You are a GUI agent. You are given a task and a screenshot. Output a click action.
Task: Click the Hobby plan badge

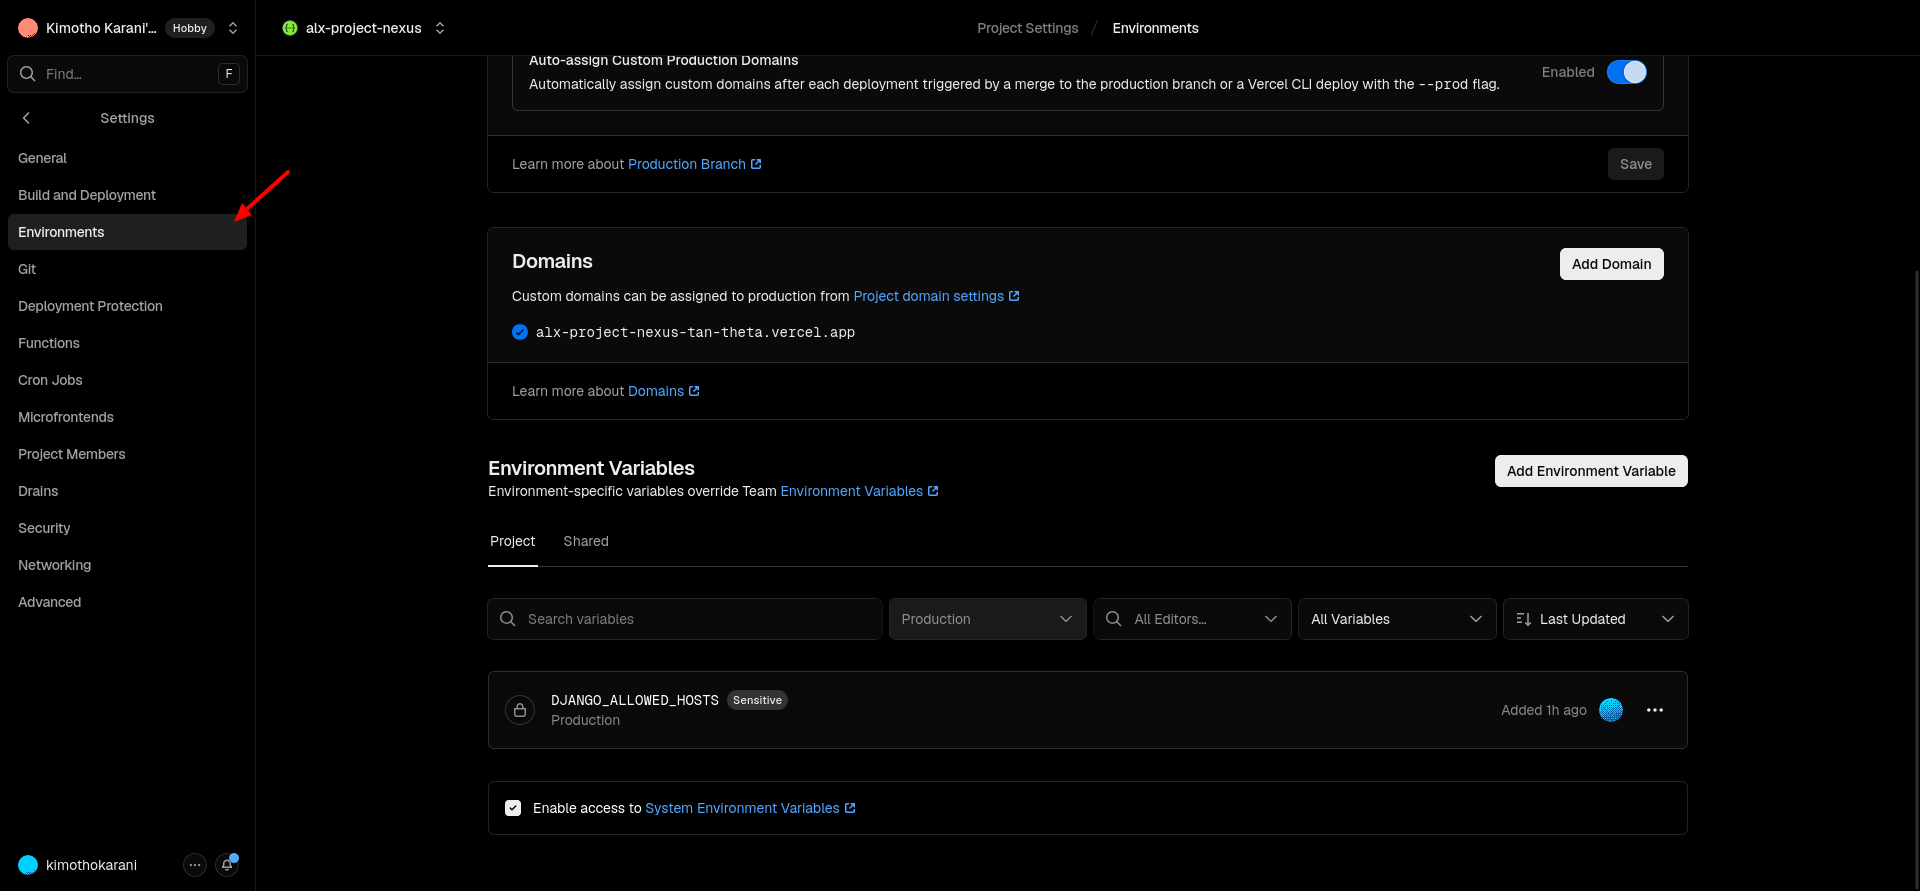(190, 28)
